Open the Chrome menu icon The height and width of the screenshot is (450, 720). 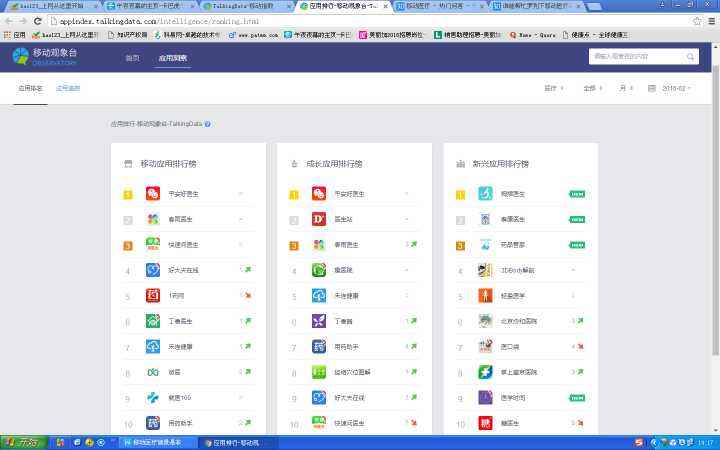point(711,21)
